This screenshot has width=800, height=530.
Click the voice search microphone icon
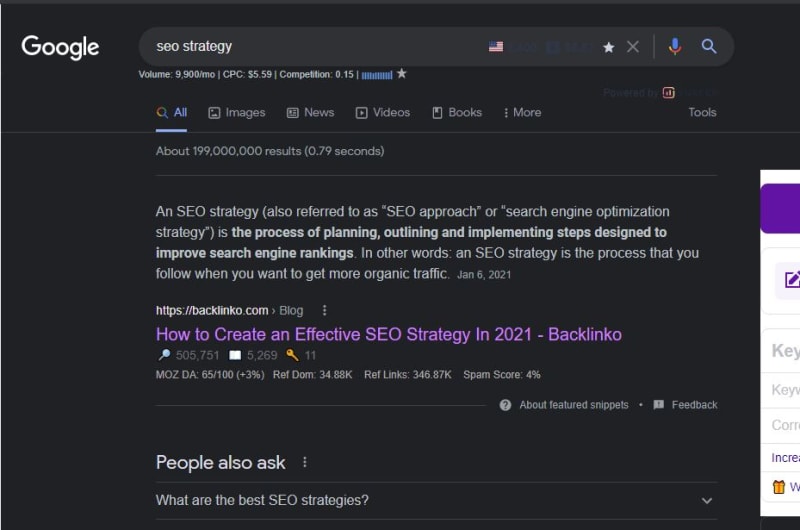[674, 46]
